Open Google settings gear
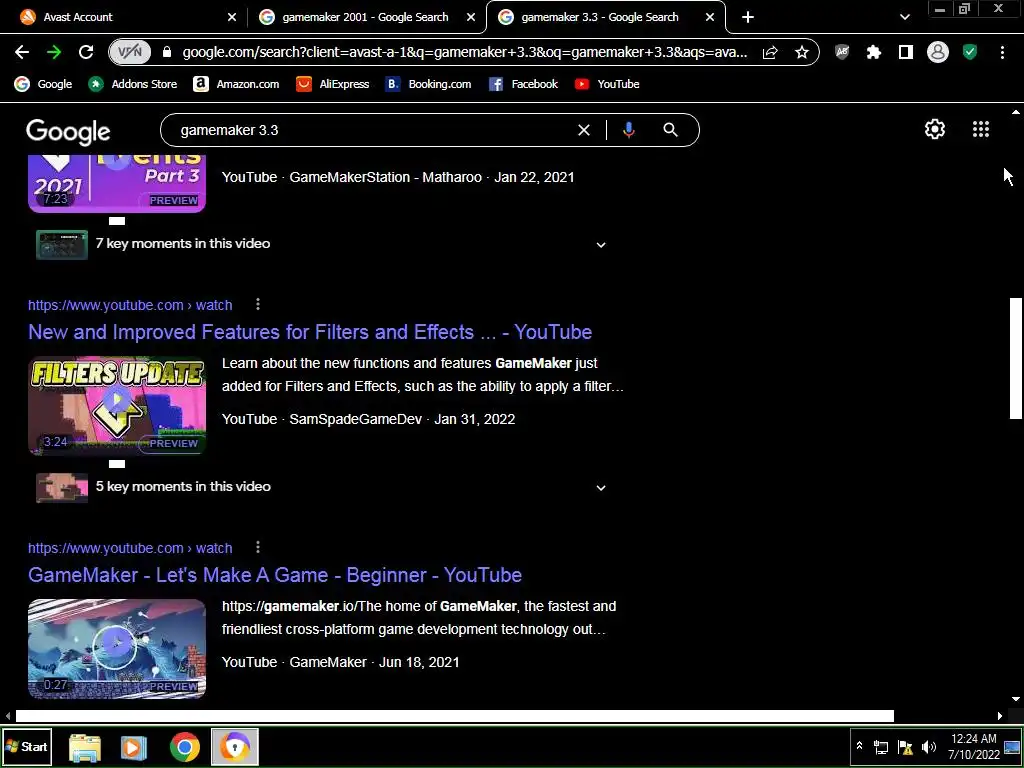Image resolution: width=1024 pixels, height=768 pixels. click(x=935, y=129)
